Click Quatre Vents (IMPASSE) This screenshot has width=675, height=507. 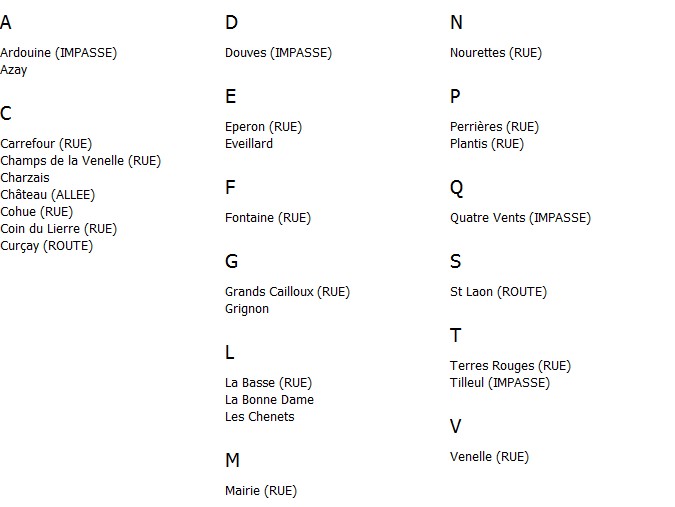point(520,218)
